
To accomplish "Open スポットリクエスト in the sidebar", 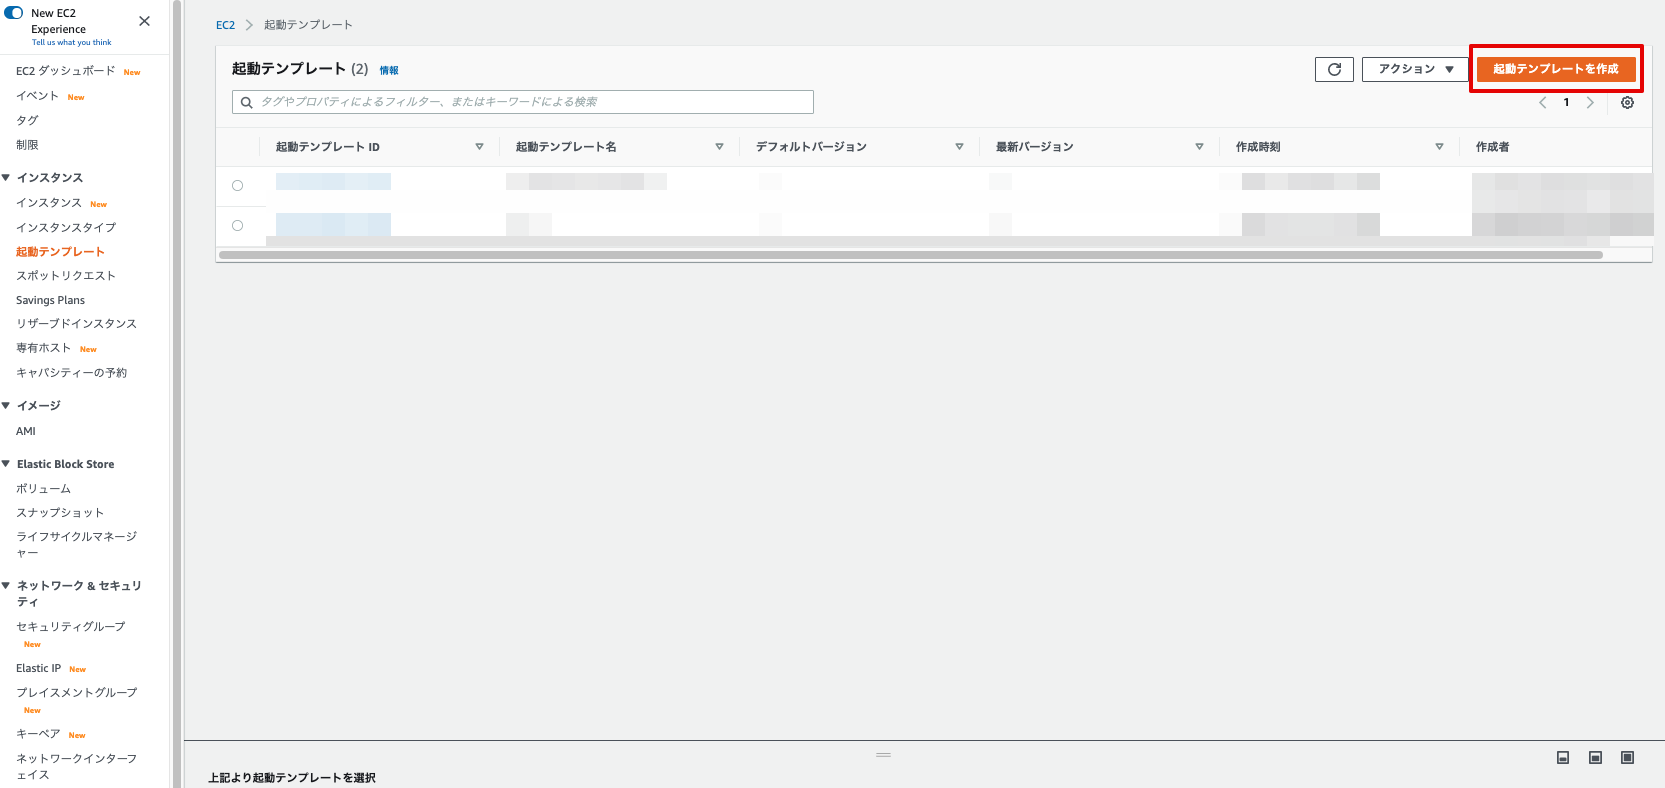I will pos(66,276).
